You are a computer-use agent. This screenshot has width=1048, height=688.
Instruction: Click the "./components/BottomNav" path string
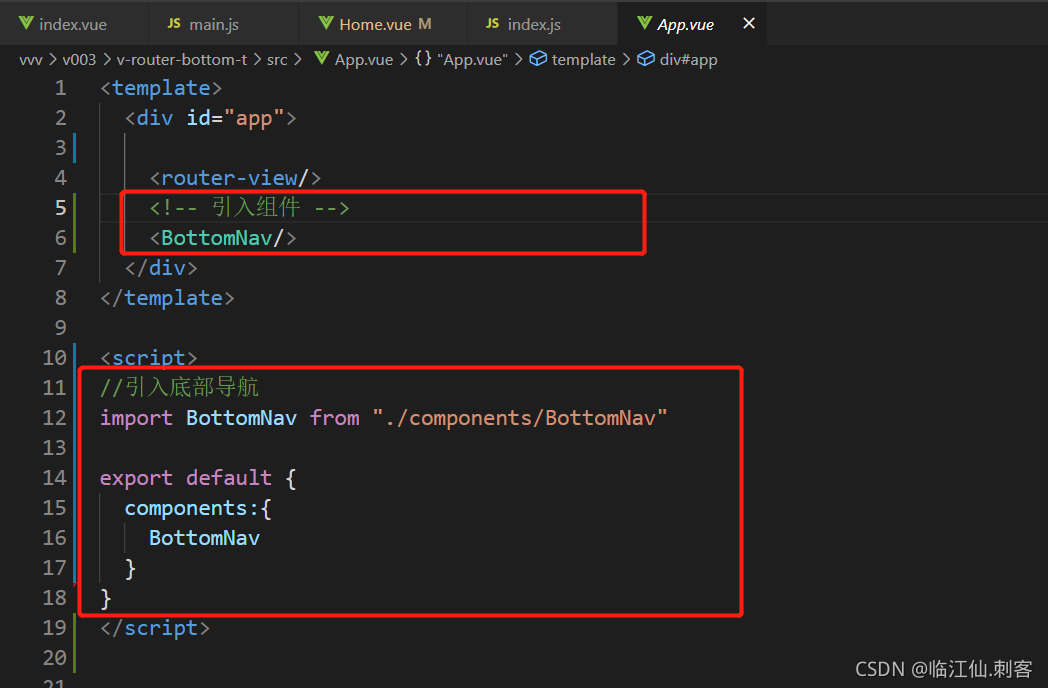[520, 418]
